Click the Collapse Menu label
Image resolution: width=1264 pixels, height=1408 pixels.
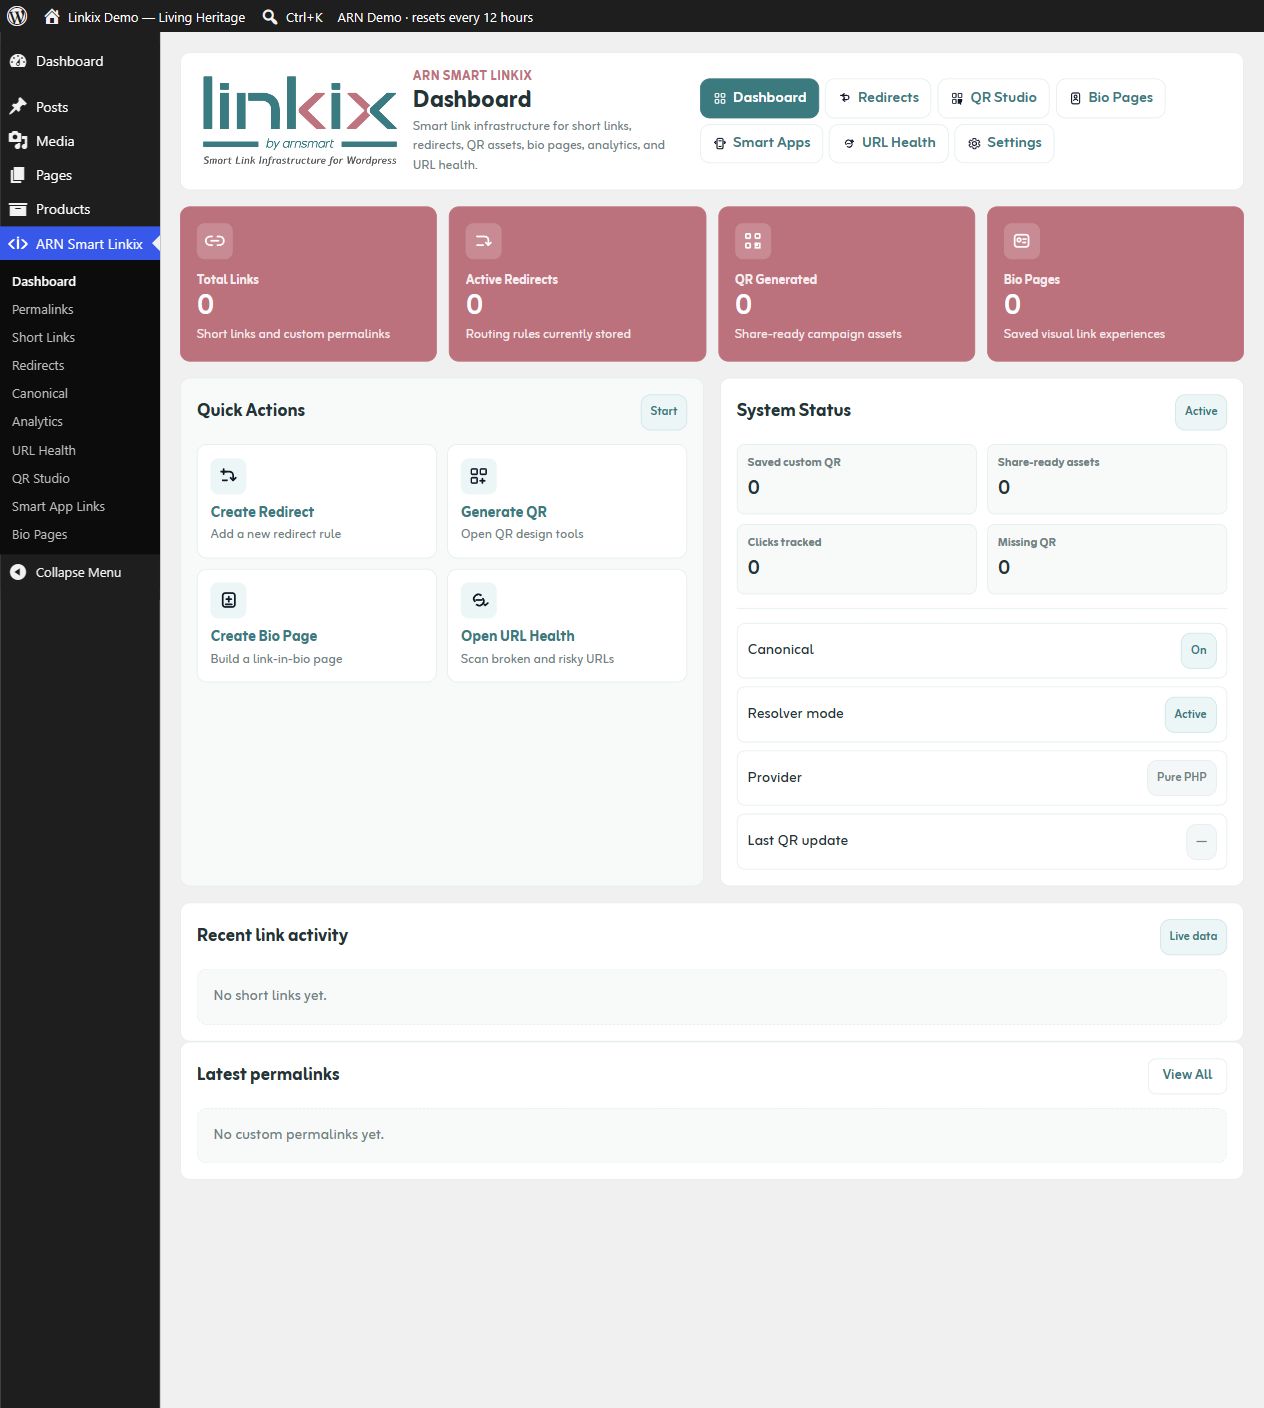[78, 572]
